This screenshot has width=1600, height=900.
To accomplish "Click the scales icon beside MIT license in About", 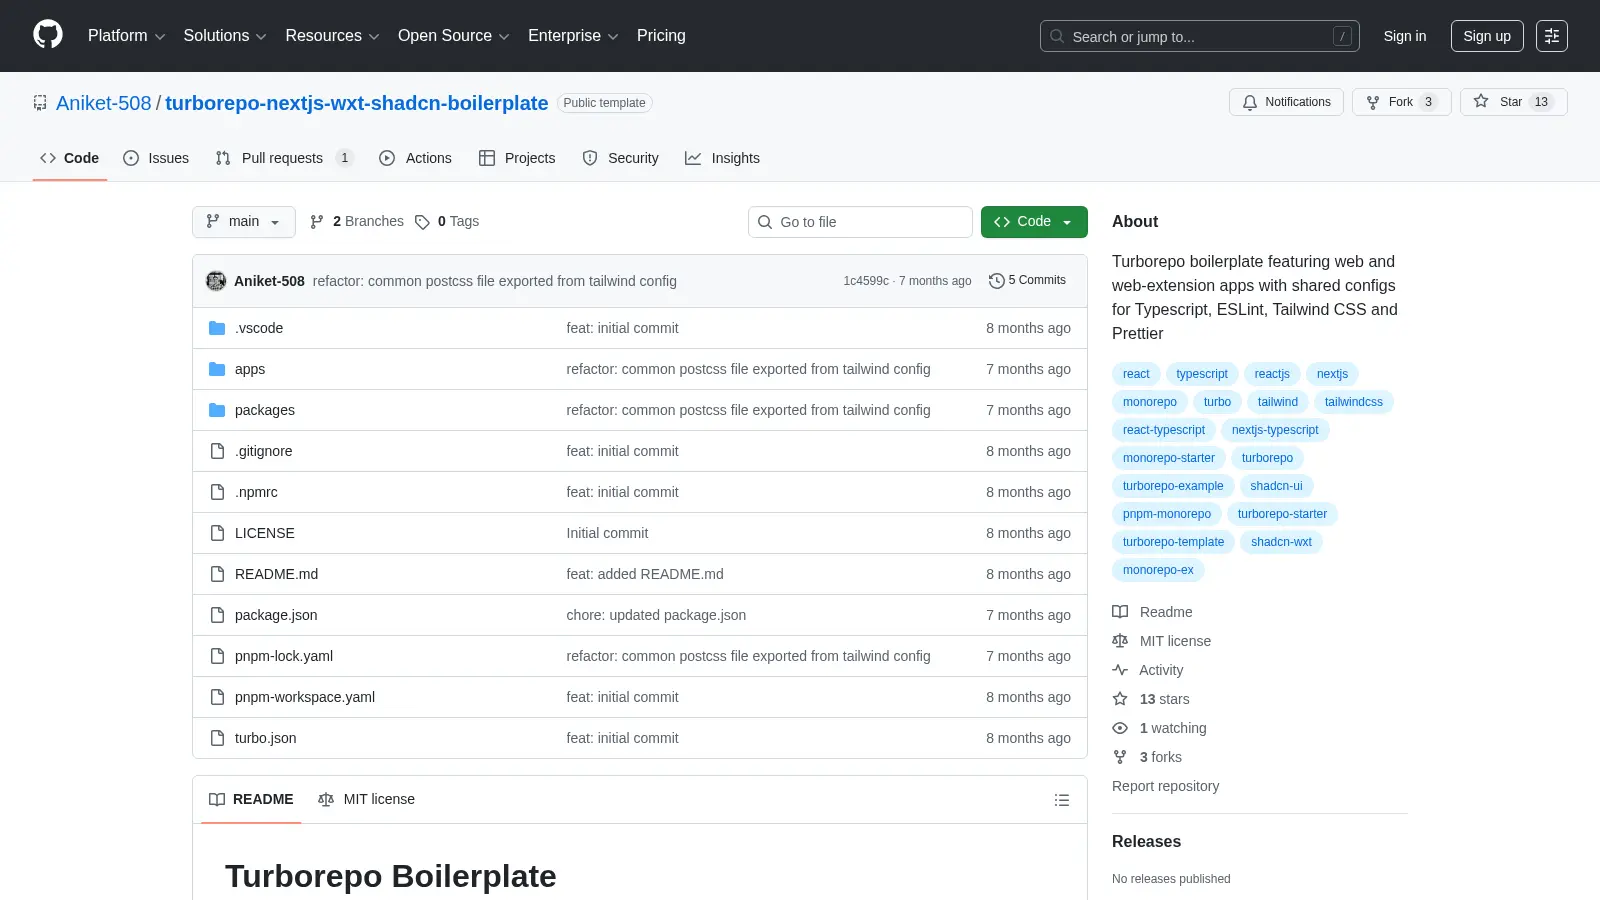I will coord(1120,641).
